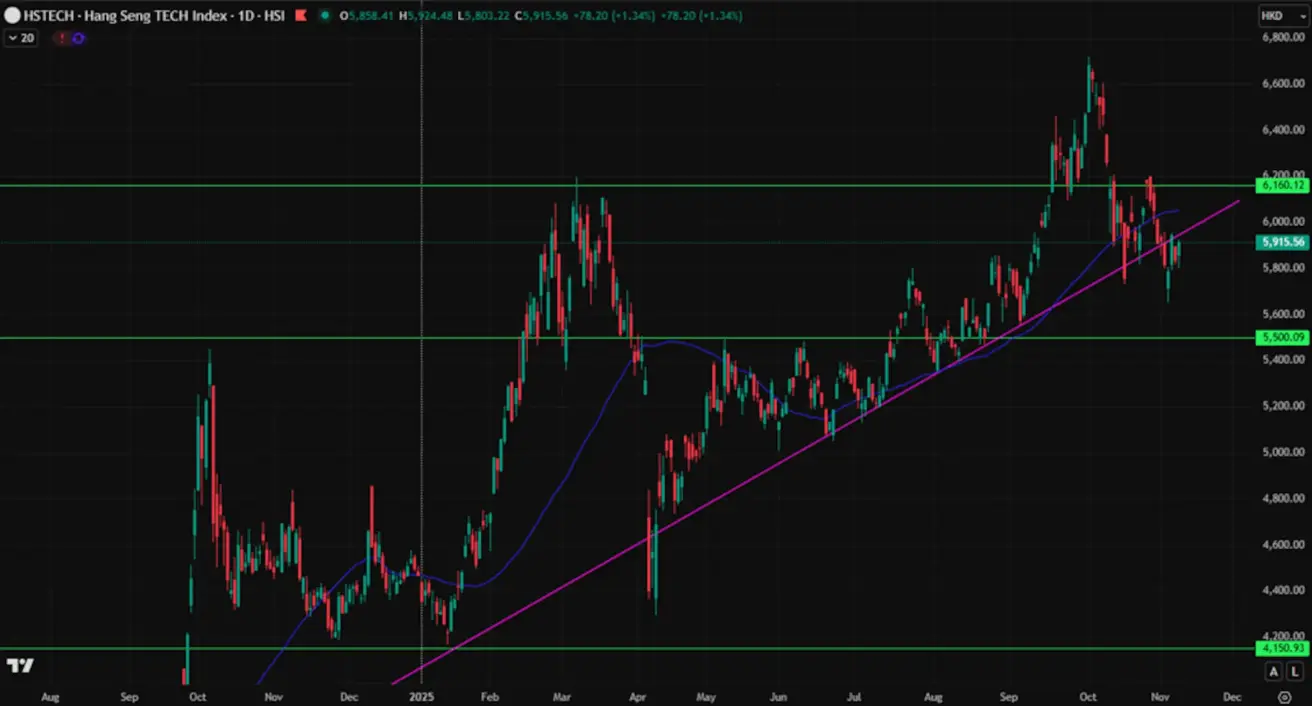Toggle log scale with the L button
The width and height of the screenshot is (1312, 706).
(1296, 671)
